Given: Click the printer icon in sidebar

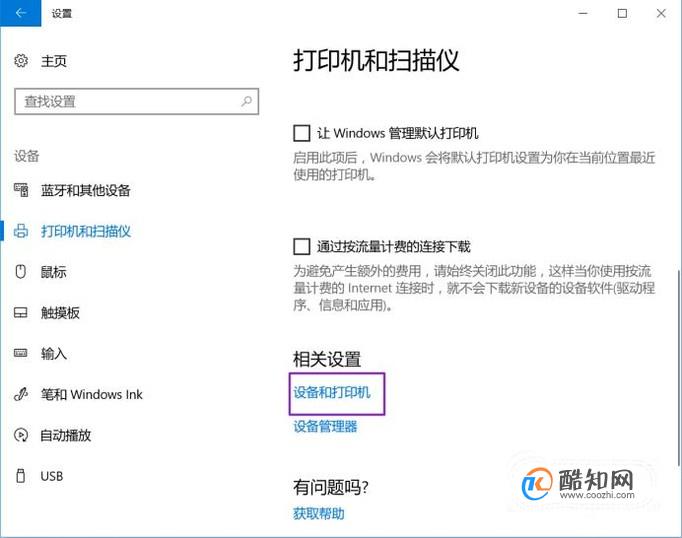Looking at the screenshot, I should pyautogui.click(x=21, y=231).
